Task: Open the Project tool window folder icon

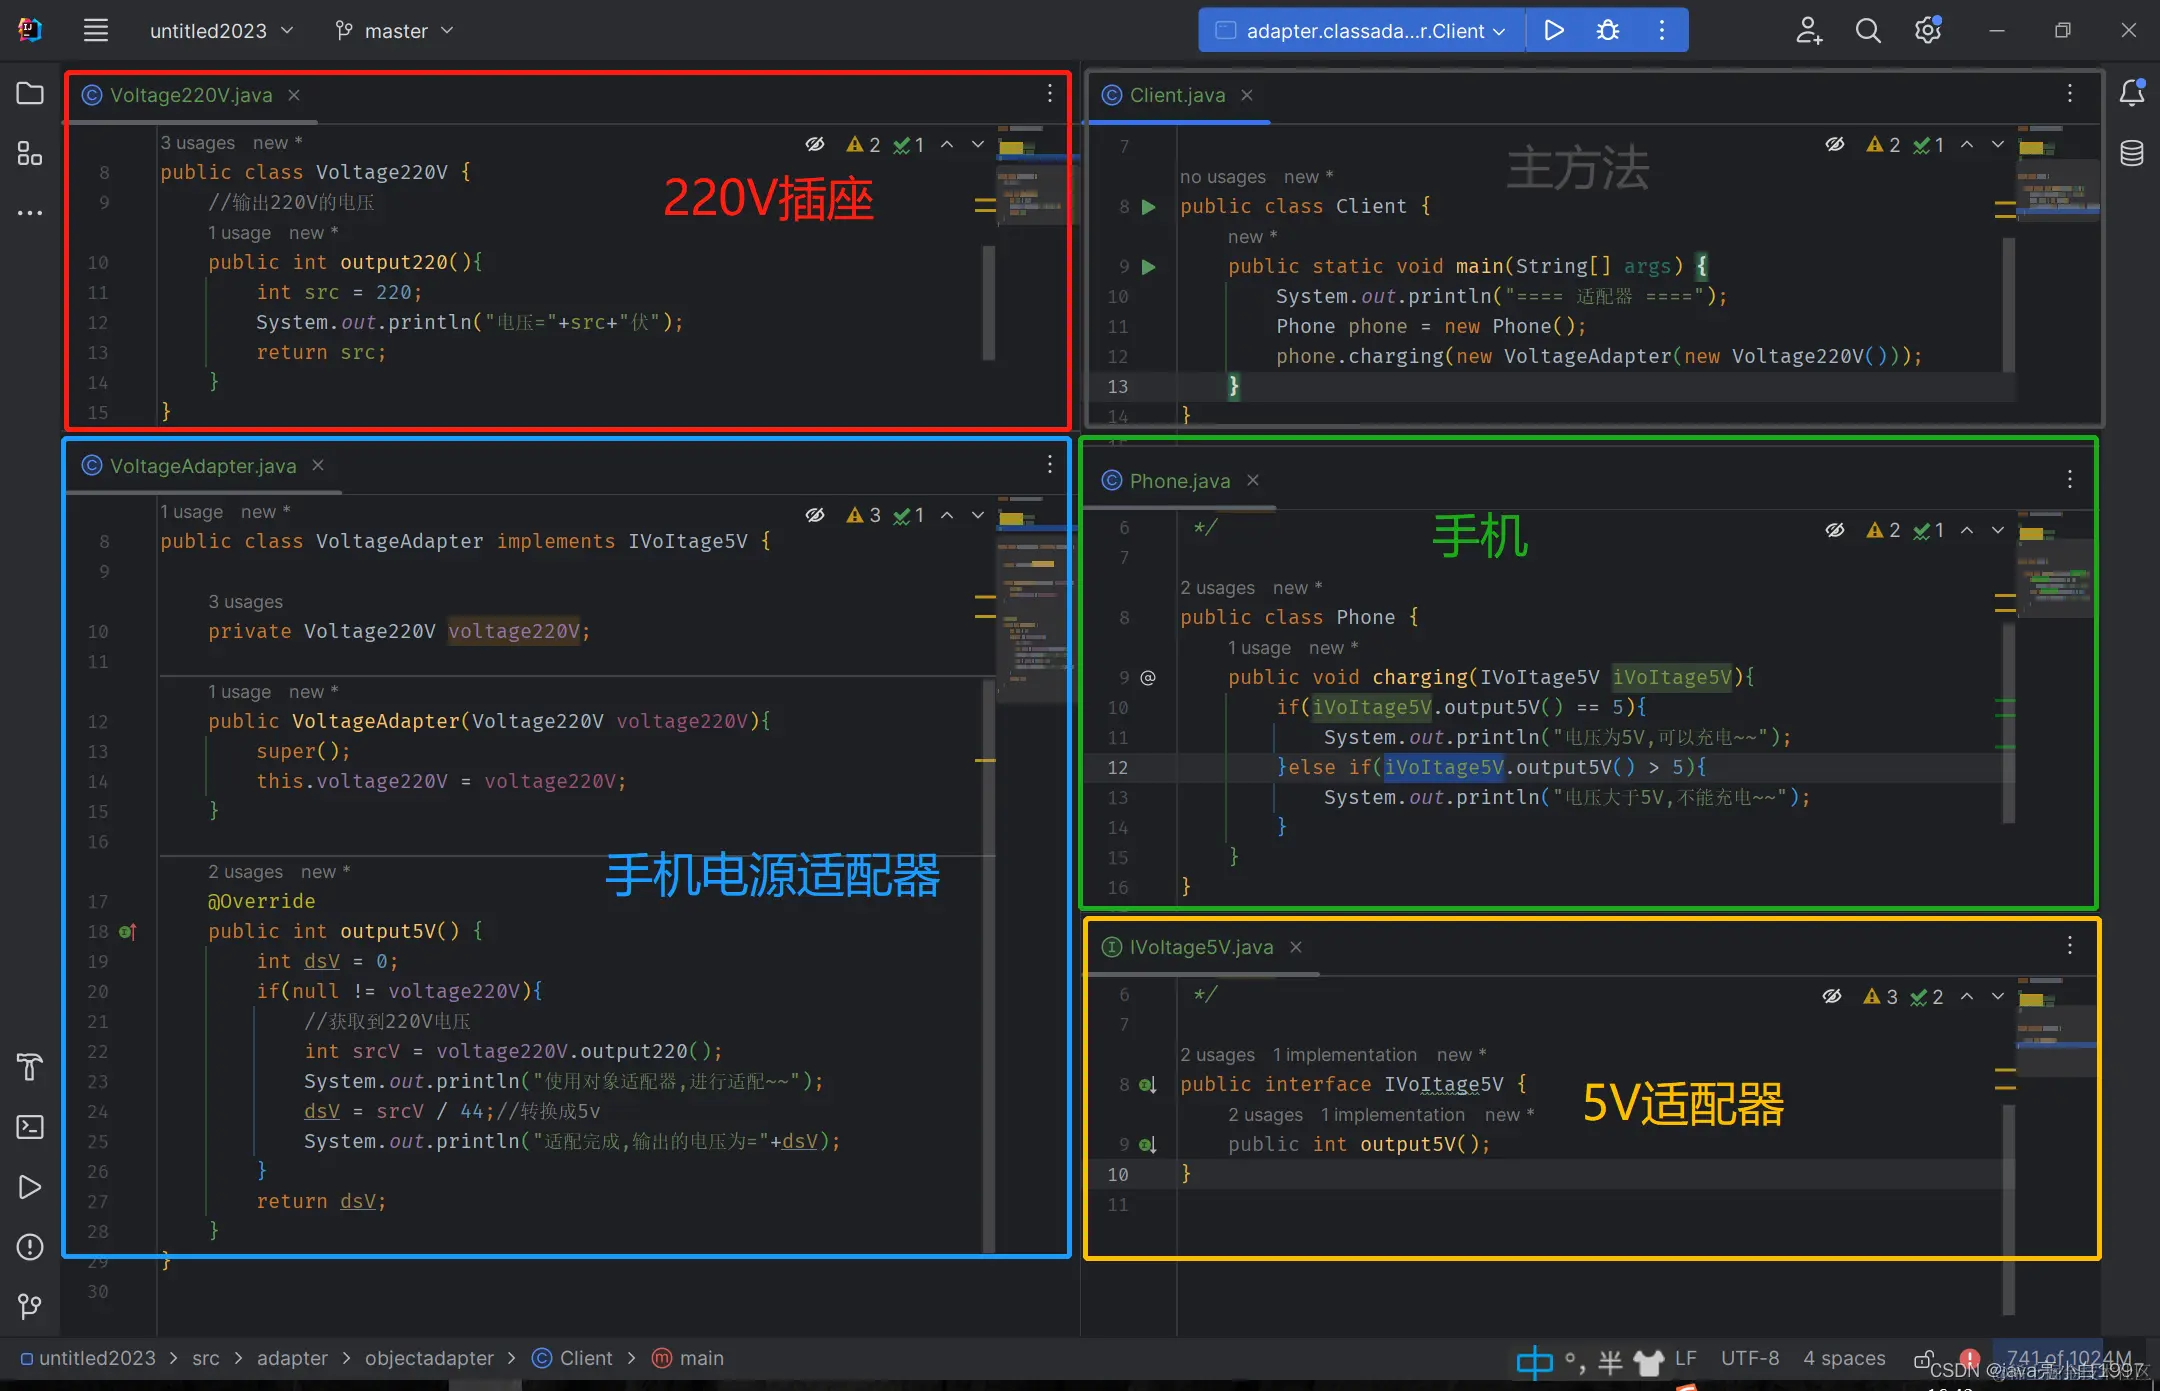Action: pos(30,94)
